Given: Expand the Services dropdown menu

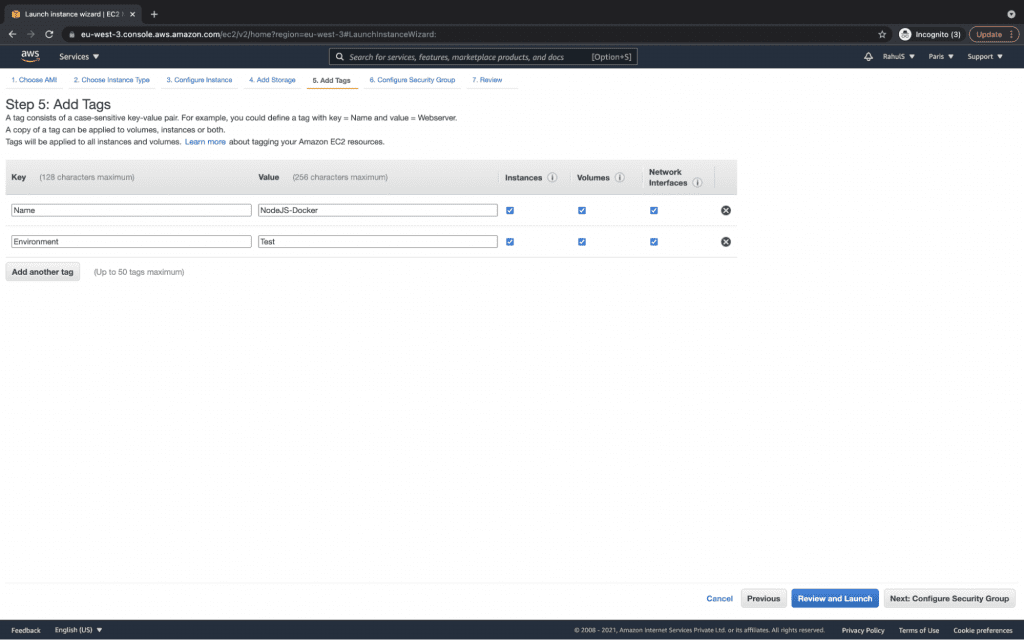Looking at the screenshot, I should tap(79, 57).
